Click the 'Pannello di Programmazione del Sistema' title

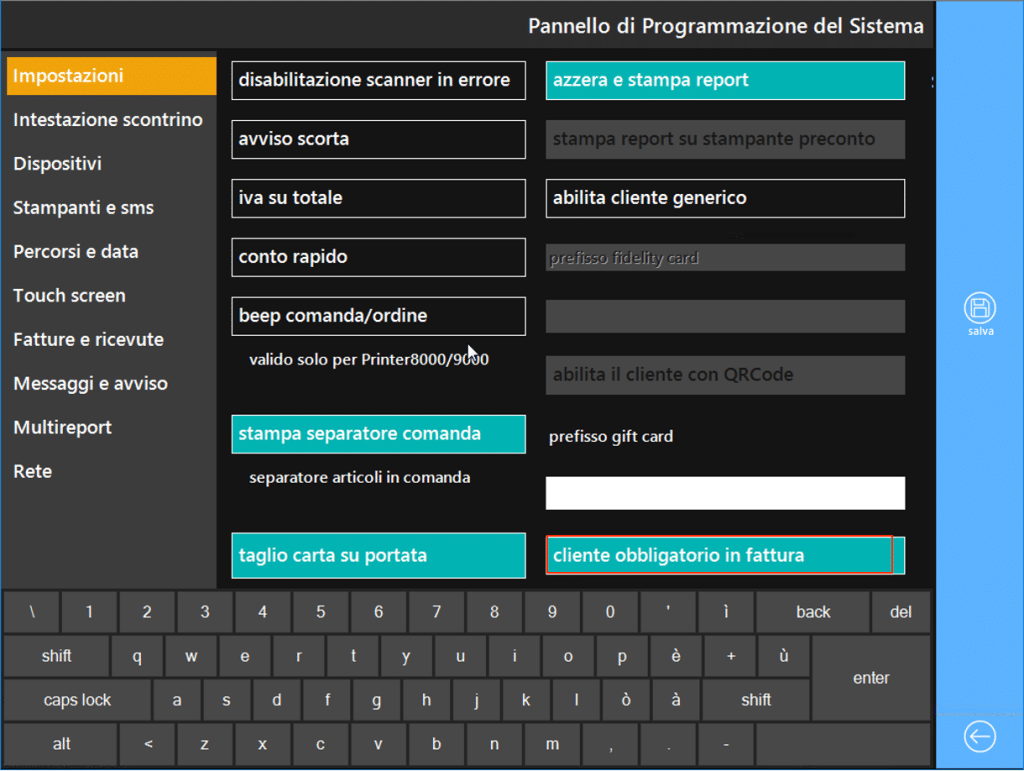pyautogui.click(x=726, y=26)
